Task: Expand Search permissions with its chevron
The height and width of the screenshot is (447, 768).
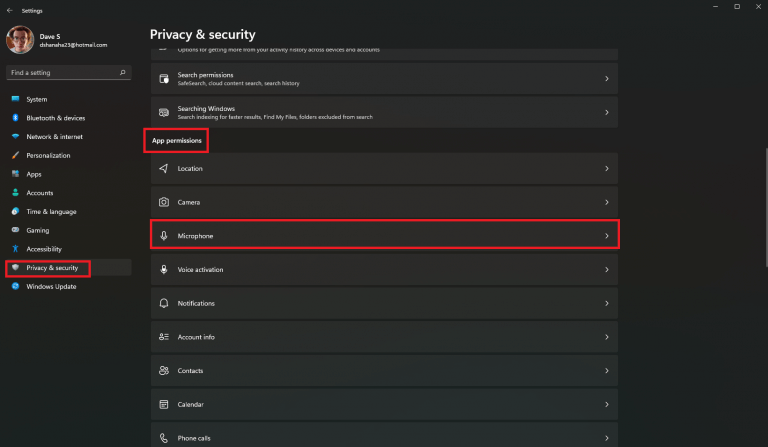Action: click(607, 78)
